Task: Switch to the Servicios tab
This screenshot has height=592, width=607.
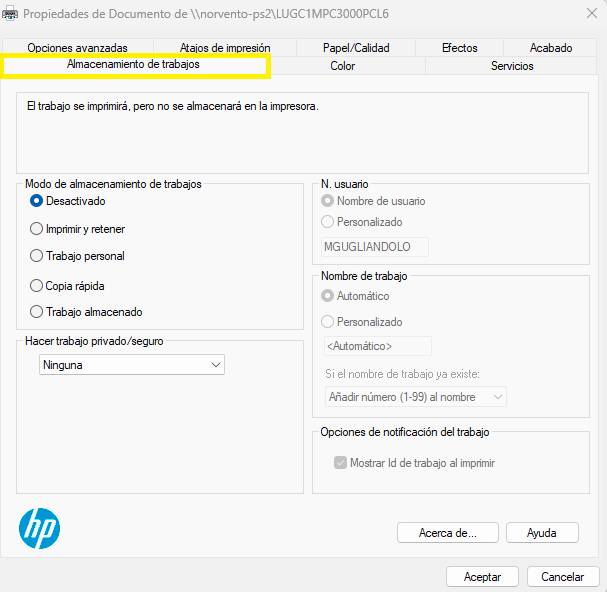Action: (512, 66)
